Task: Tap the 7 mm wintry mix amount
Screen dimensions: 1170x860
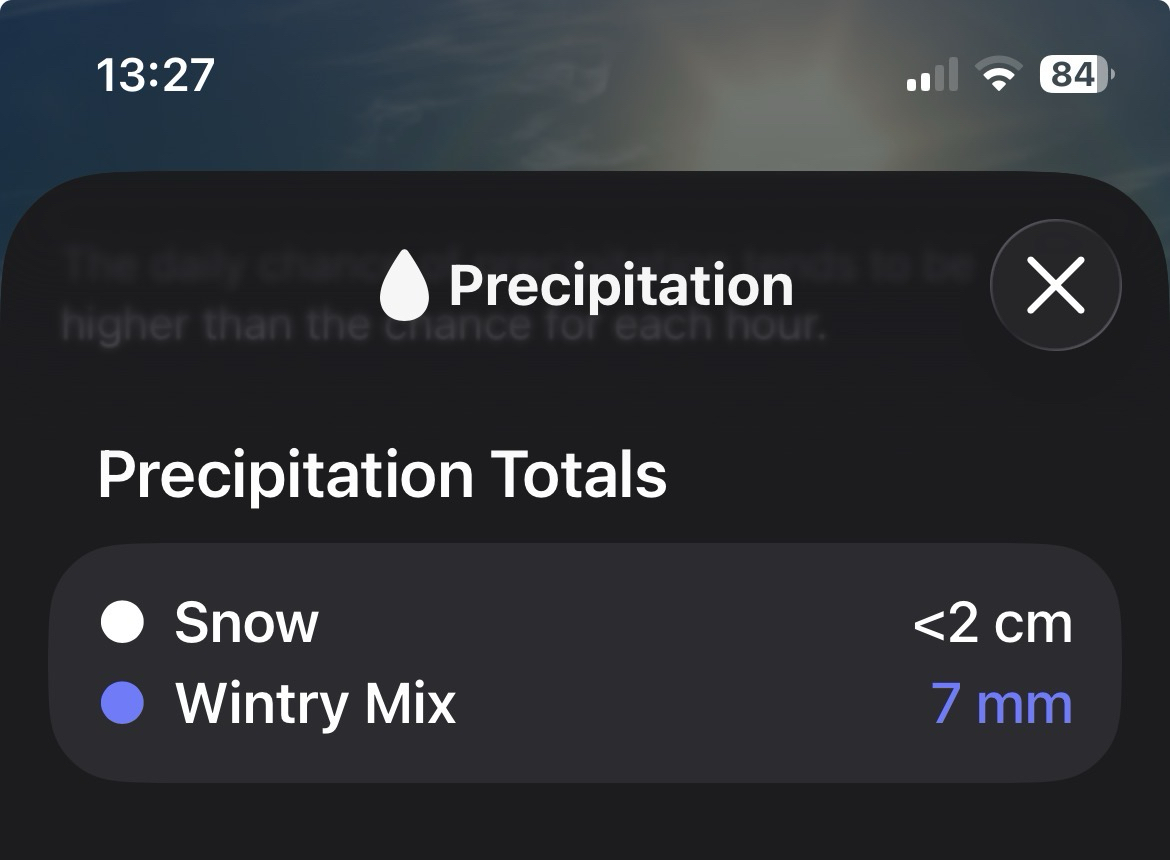Action: click(x=1001, y=703)
